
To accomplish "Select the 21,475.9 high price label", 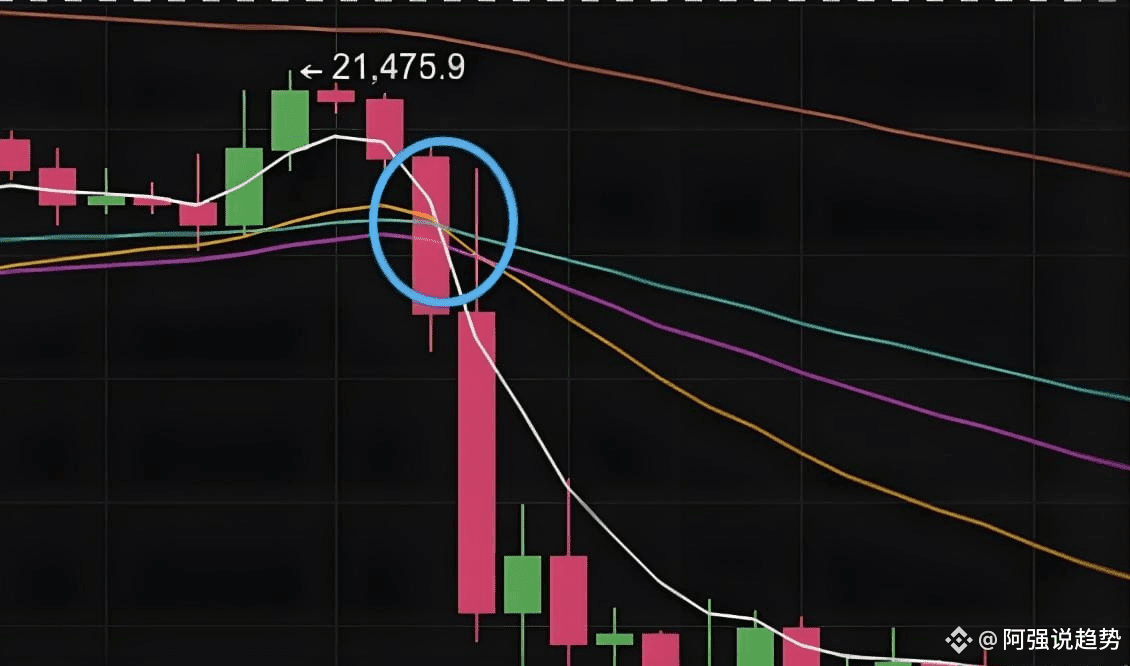I will 398,68.
